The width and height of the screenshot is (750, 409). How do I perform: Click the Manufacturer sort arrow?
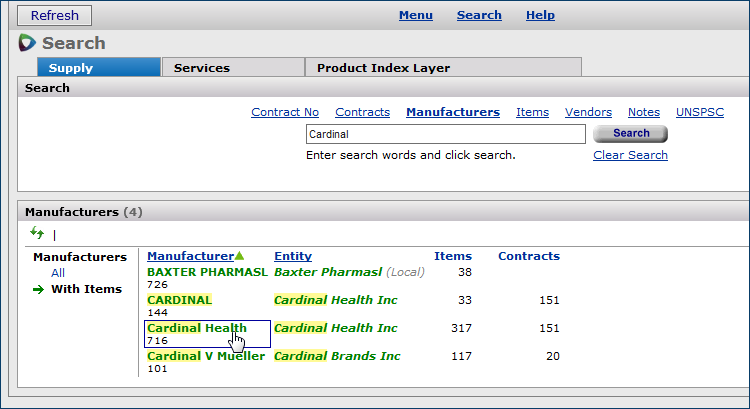[240, 256]
